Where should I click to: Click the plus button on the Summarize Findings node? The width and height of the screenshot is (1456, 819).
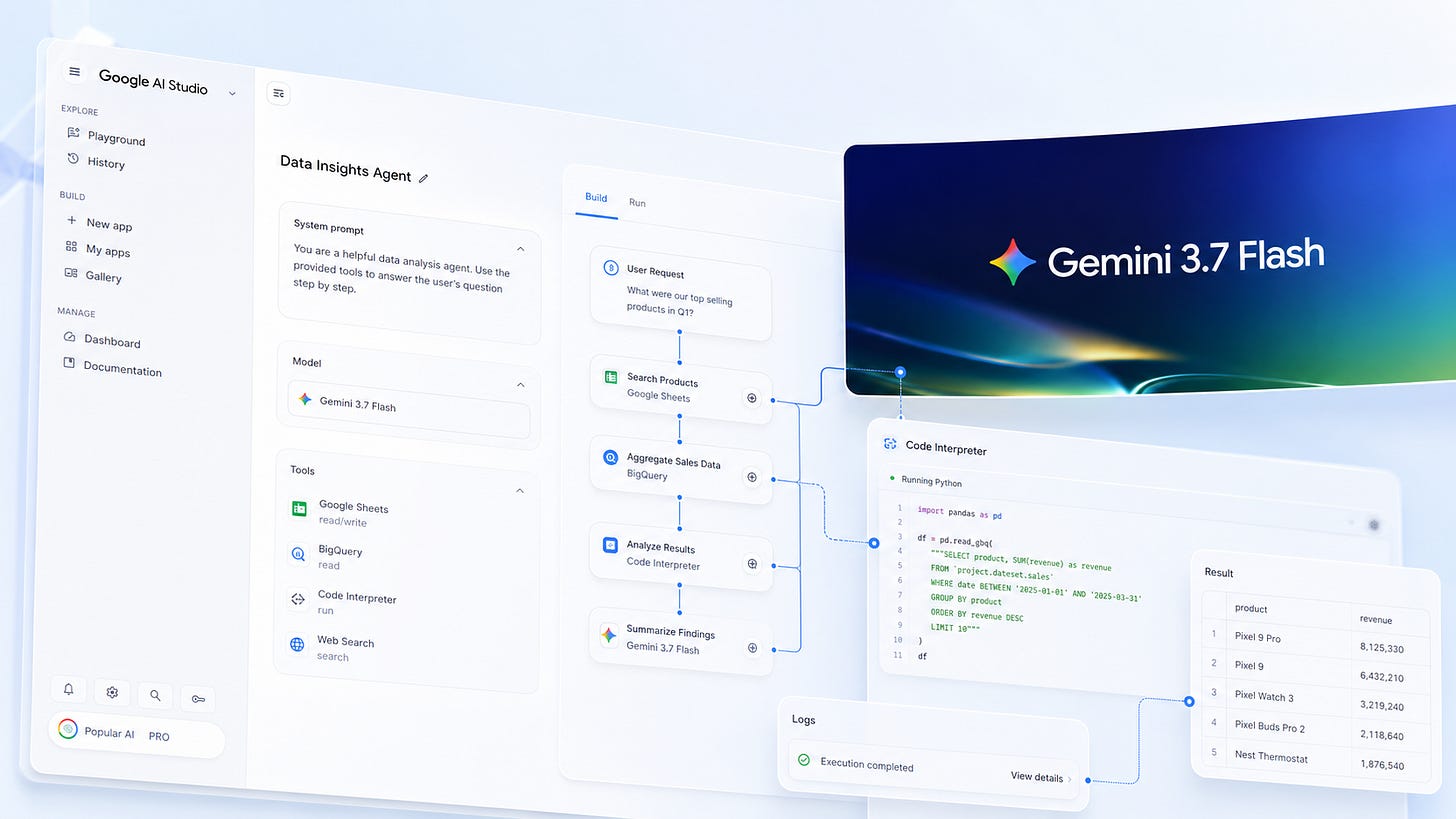[752, 648]
